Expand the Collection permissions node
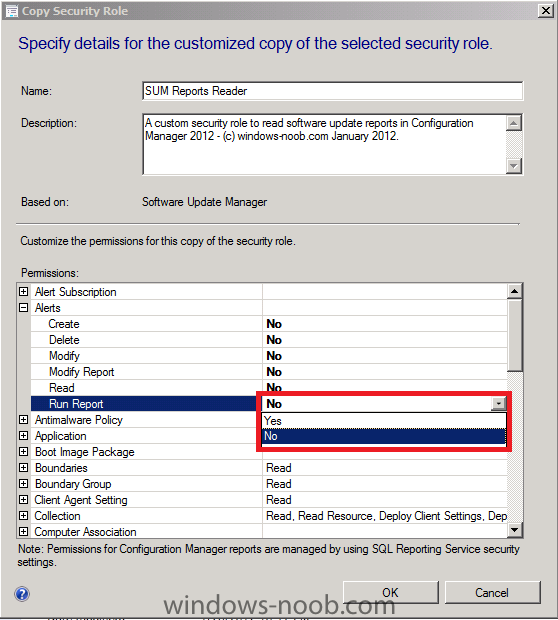 (24, 516)
